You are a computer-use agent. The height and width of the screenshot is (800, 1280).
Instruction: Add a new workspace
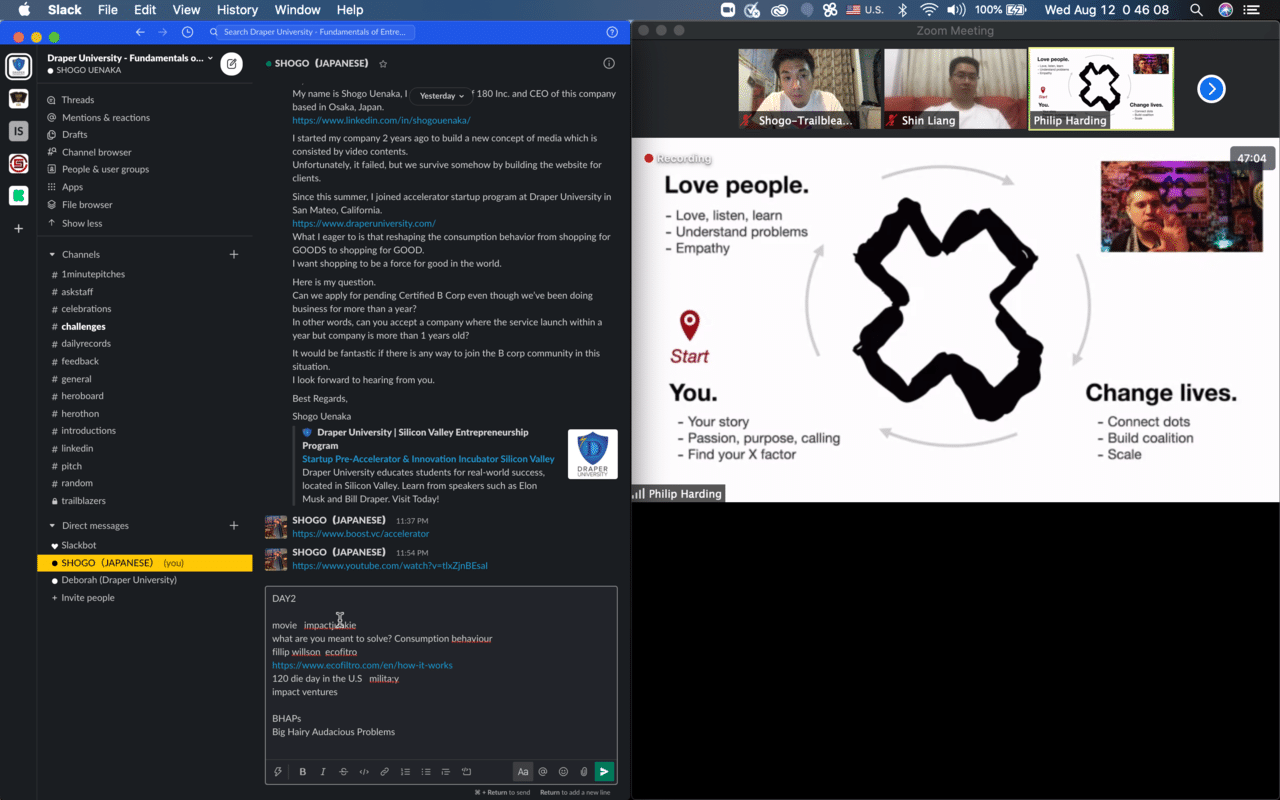pos(18,228)
